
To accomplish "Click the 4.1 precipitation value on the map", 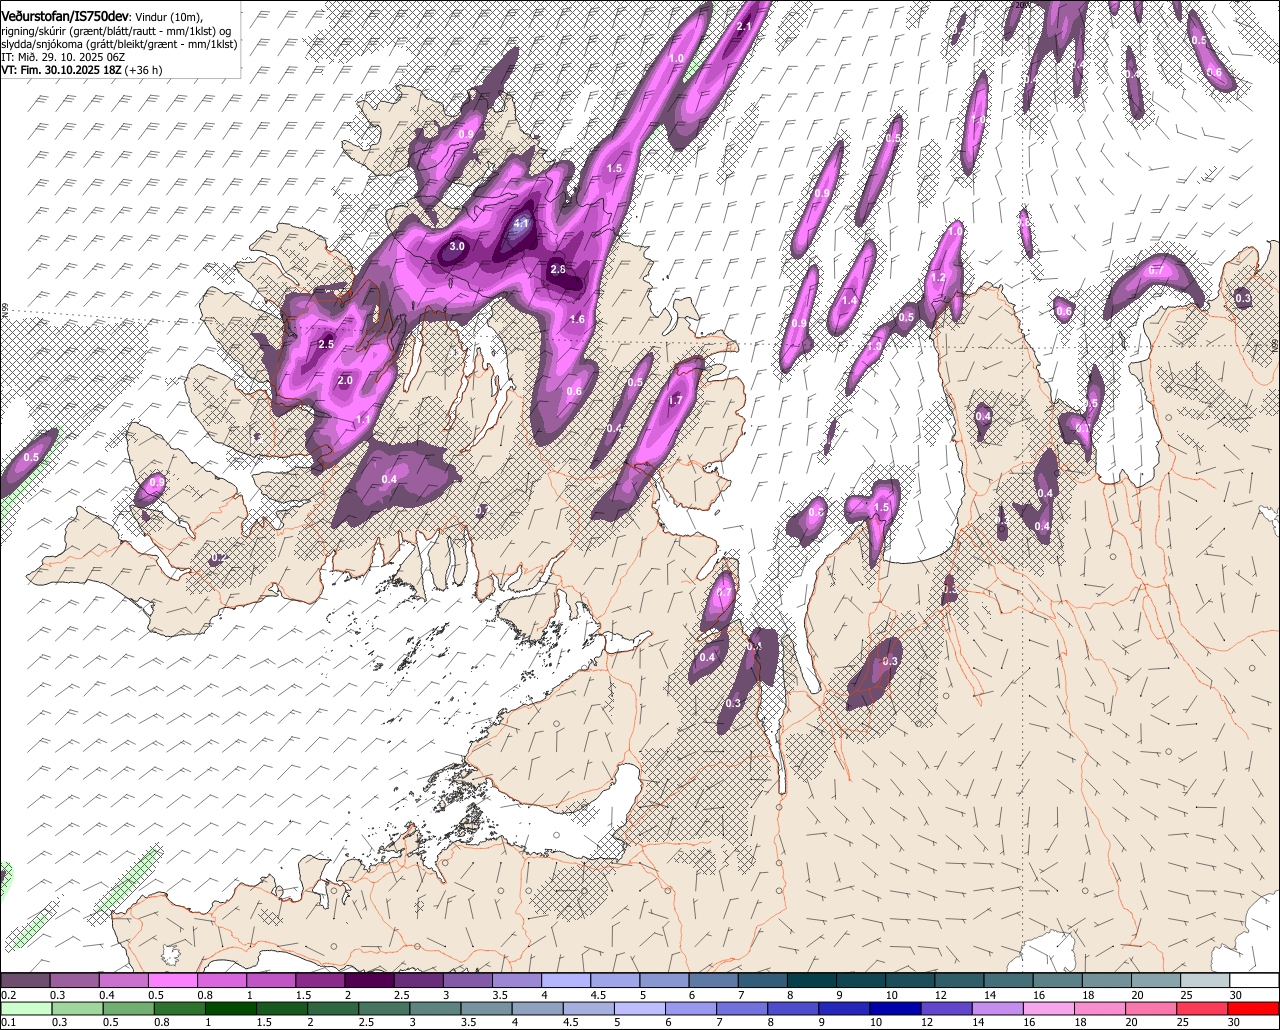I will pyautogui.click(x=521, y=224).
